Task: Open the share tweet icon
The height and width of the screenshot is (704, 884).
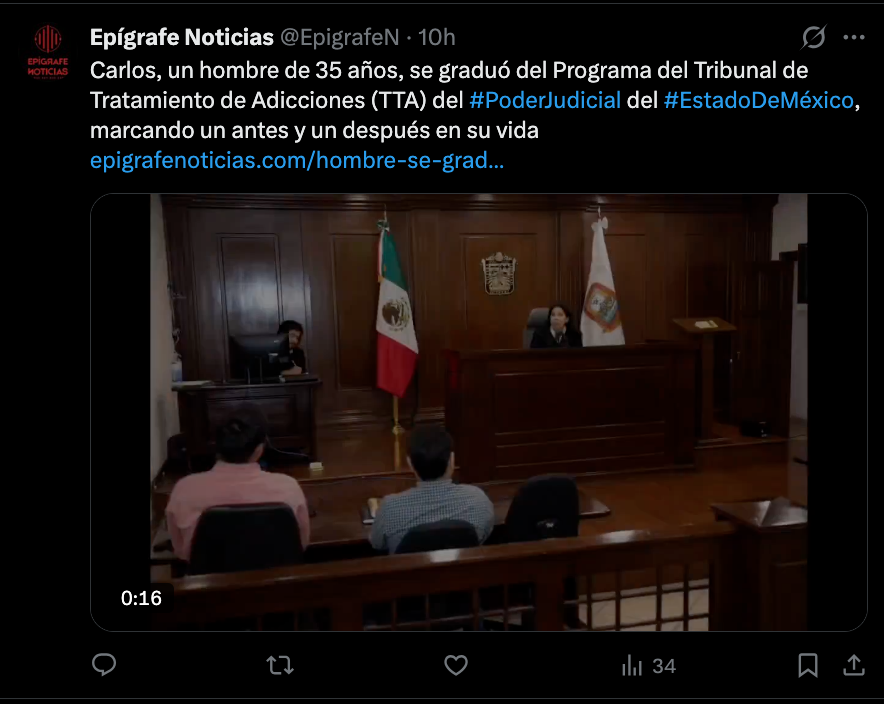Action: (x=854, y=665)
